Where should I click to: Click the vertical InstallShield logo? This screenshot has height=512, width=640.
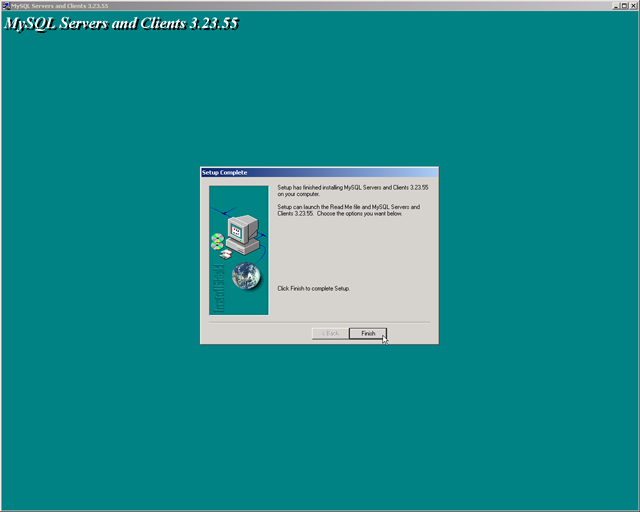point(218,290)
